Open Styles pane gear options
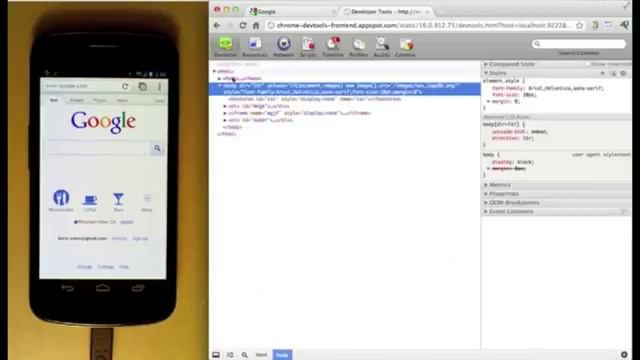Image resolution: width=640 pixels, height=360 pixels. coord(623,73)
